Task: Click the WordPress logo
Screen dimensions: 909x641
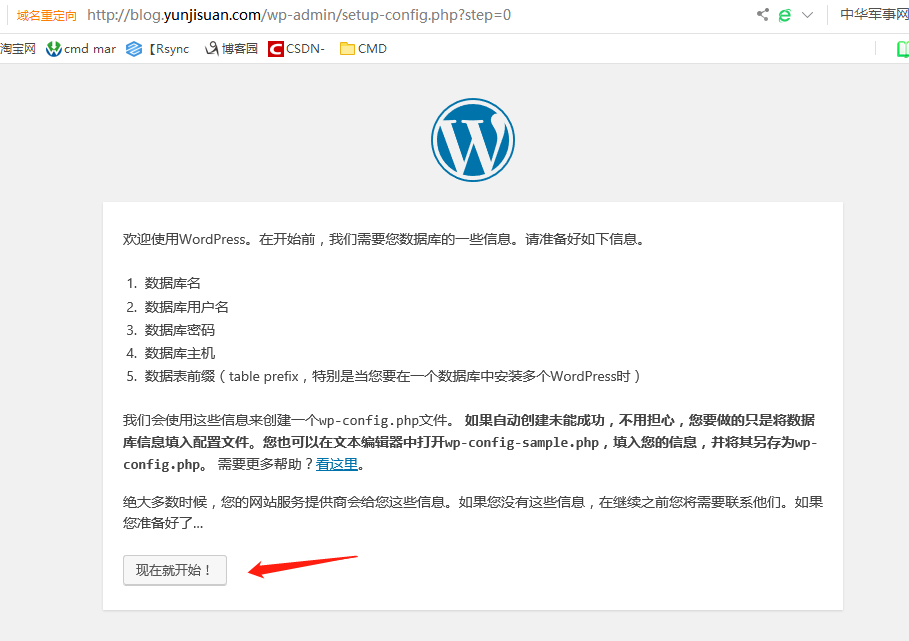Action: (472, 140)
